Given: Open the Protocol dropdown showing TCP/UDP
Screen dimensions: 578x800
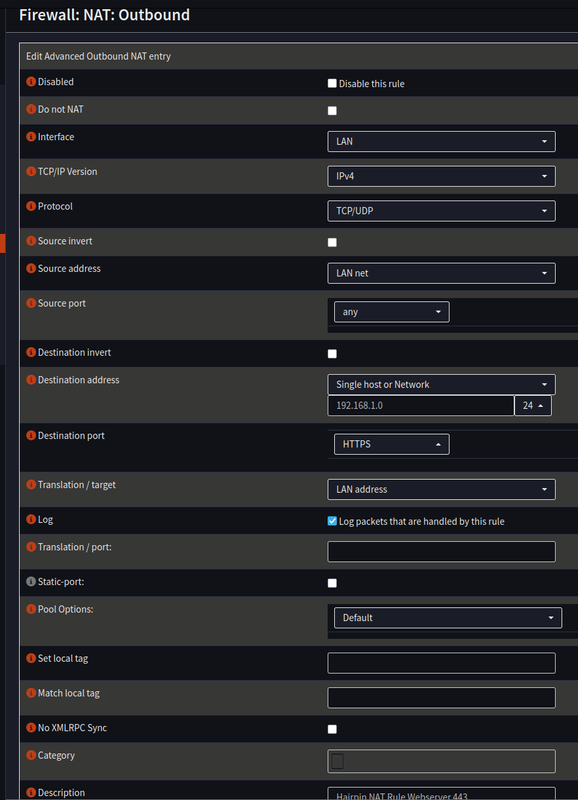Looking at the screenshot, I should pos(441,211).
